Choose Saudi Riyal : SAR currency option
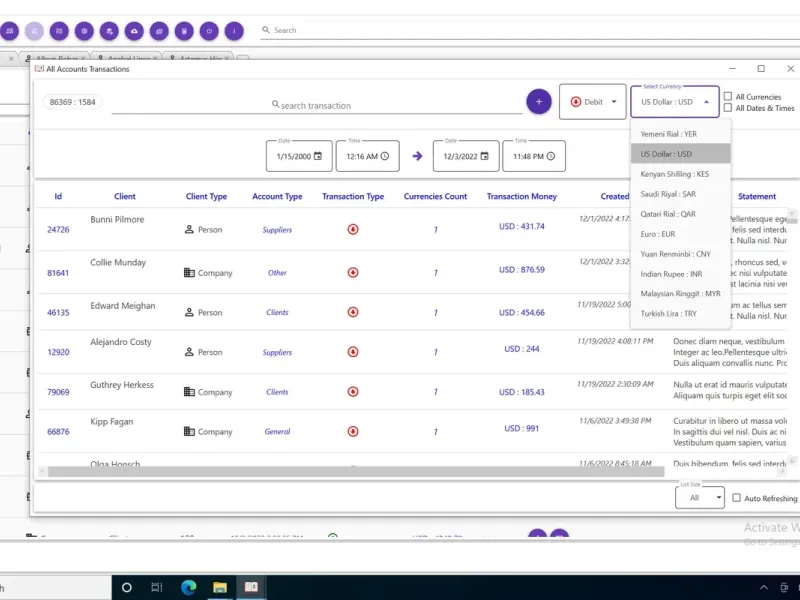 click(x=668, y=194)
